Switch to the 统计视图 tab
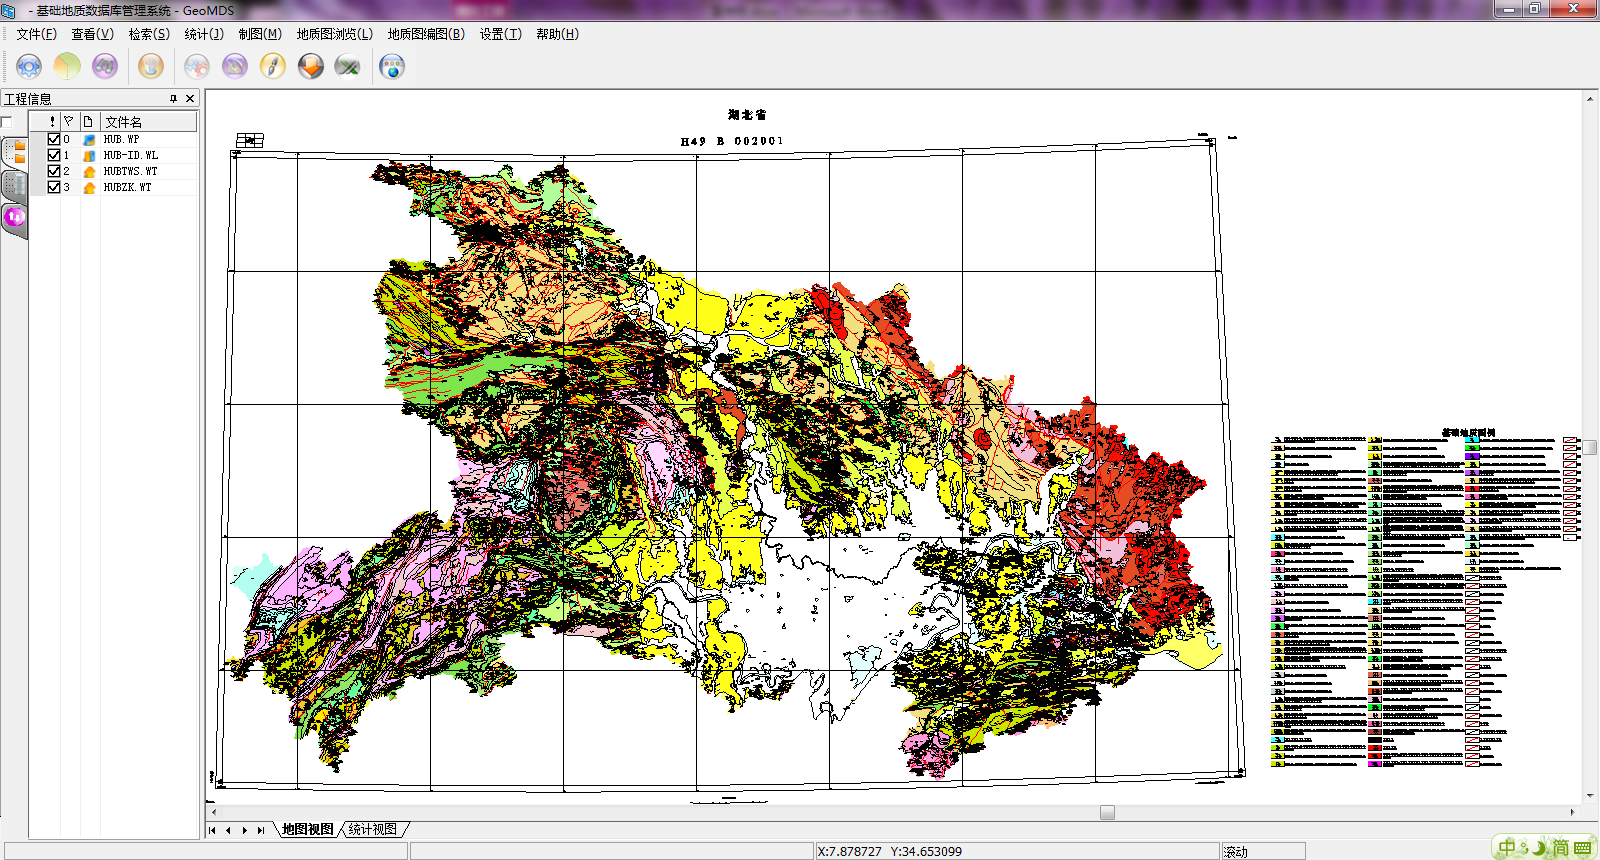This screenshot has height=860, width=1600. [373, 829]
